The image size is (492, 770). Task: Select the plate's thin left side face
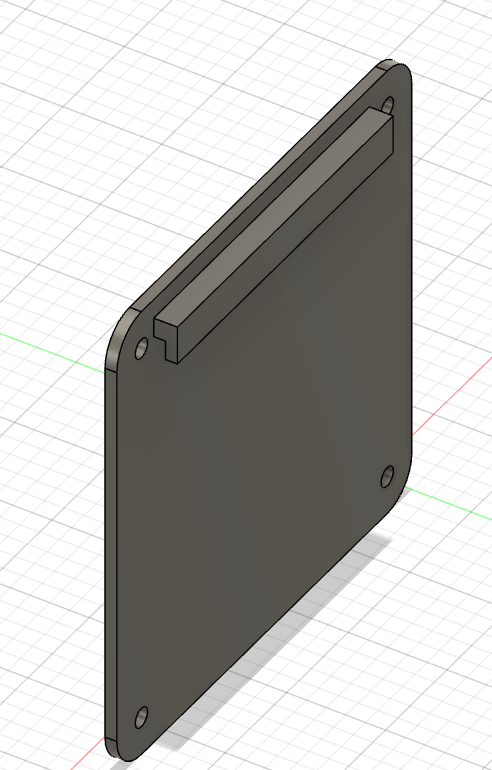(x=111, y=555)
